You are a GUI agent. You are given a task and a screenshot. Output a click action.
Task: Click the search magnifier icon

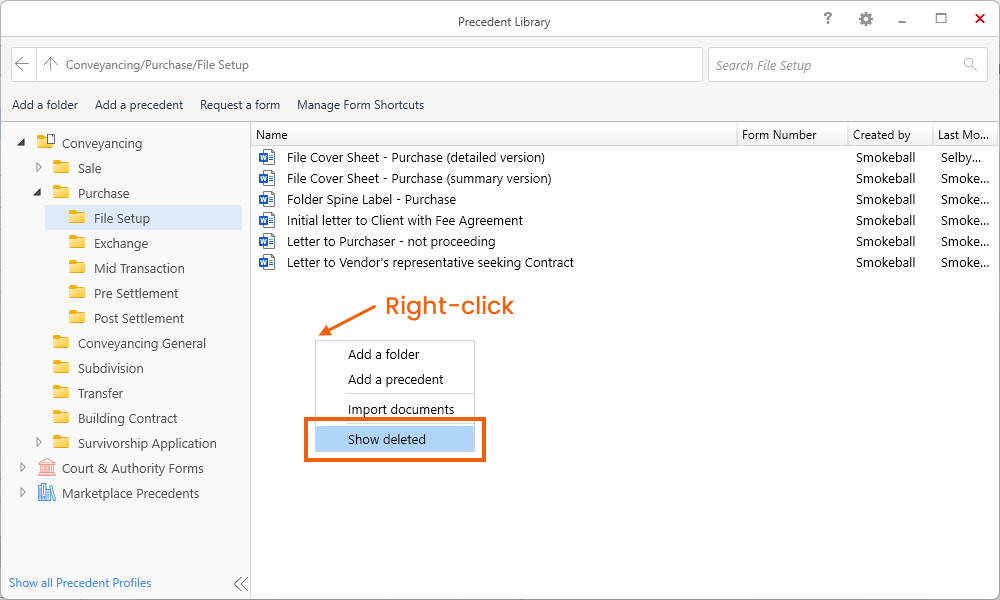[x=969, y=65]
